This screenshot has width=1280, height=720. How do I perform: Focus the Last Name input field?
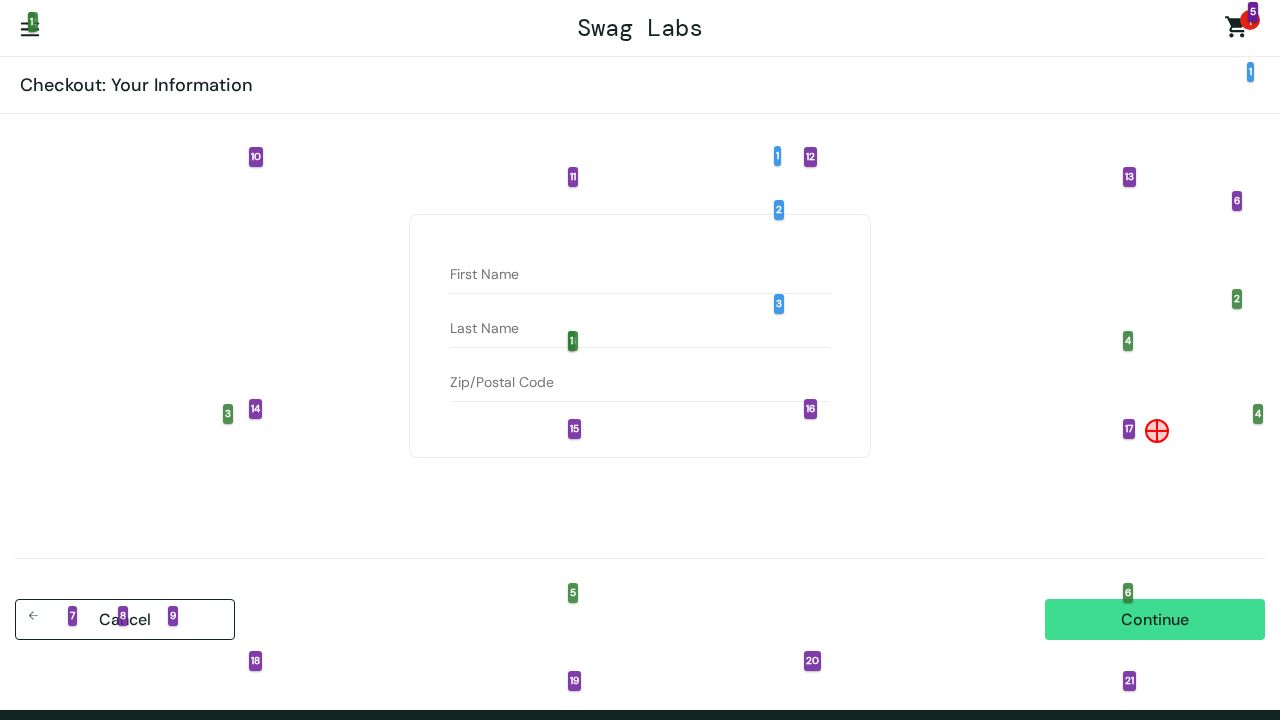click(x=640, y=329)
